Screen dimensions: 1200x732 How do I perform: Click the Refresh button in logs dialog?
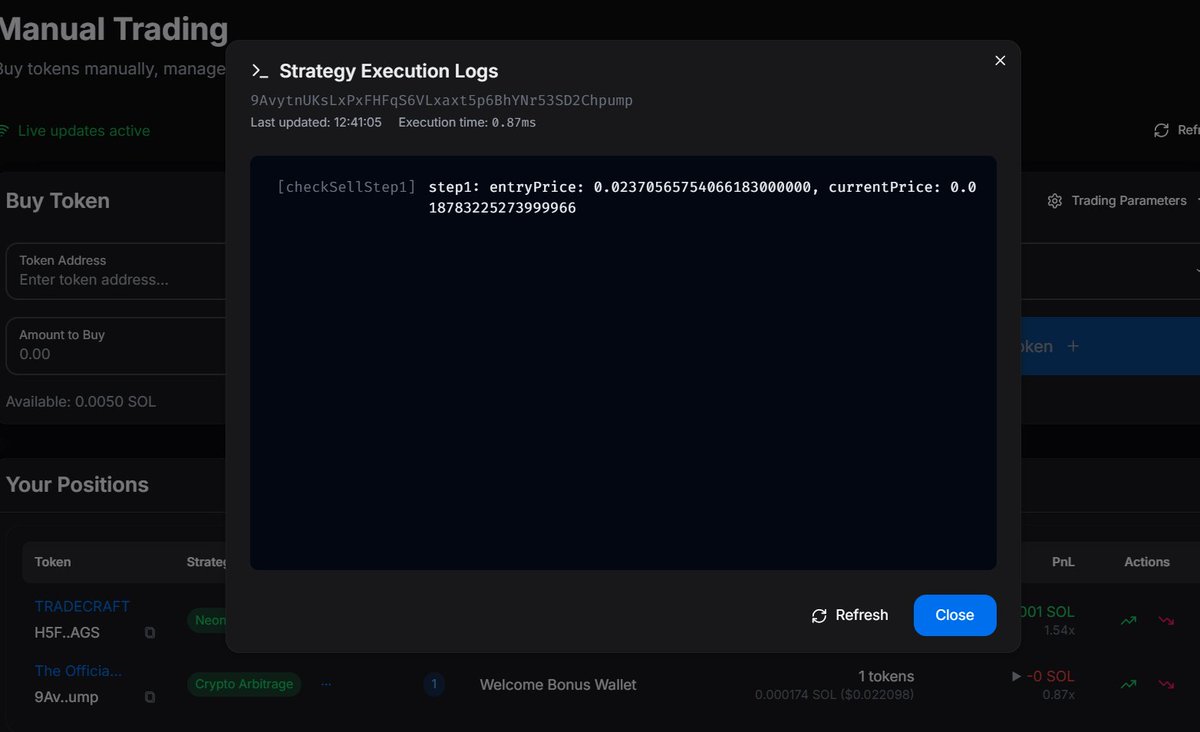pyautogui.click(x=850, y=615)
